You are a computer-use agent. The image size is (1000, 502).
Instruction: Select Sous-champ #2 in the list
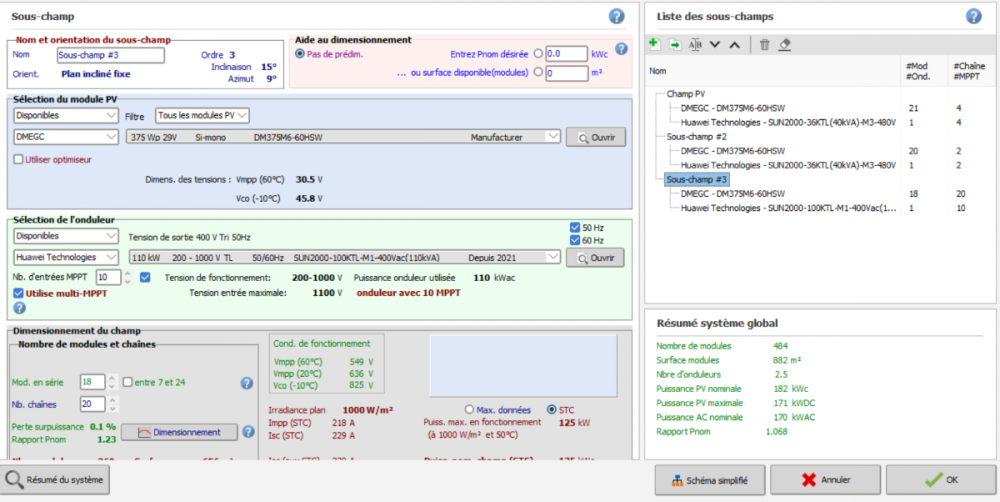click(692, 136)
